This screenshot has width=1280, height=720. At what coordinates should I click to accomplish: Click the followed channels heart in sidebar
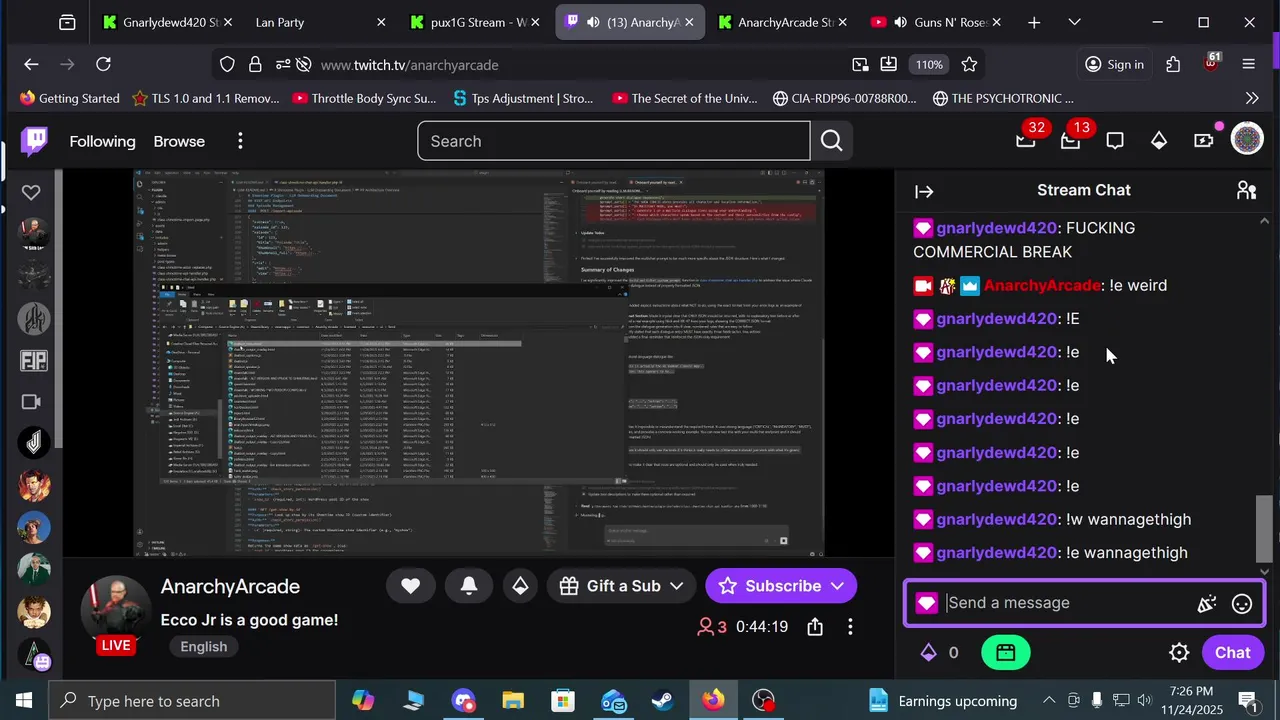point(31,192)
